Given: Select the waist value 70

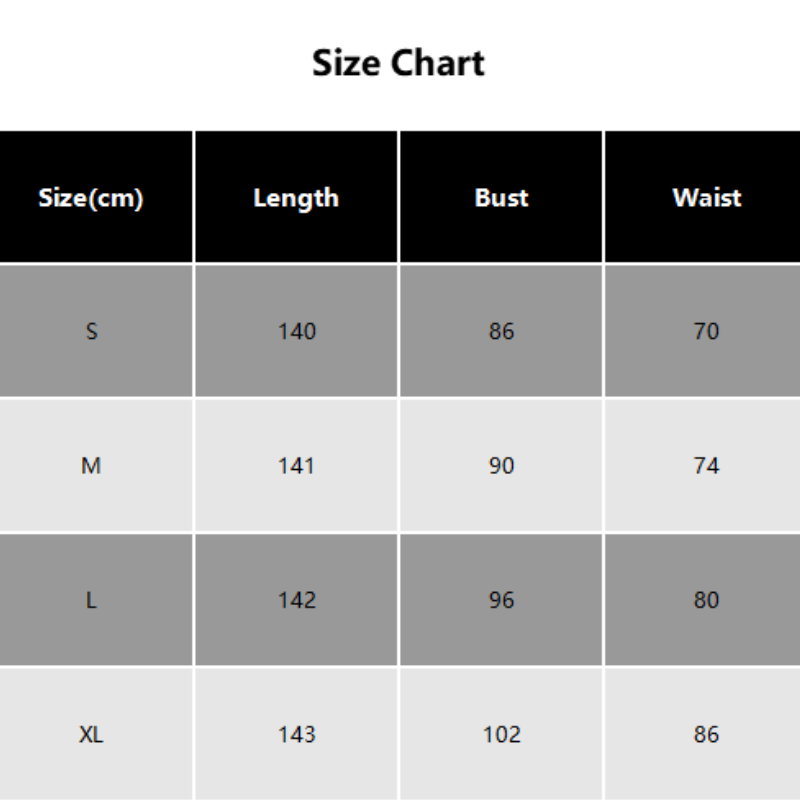Looking at the screenshot, I should [x=706, y=331].
